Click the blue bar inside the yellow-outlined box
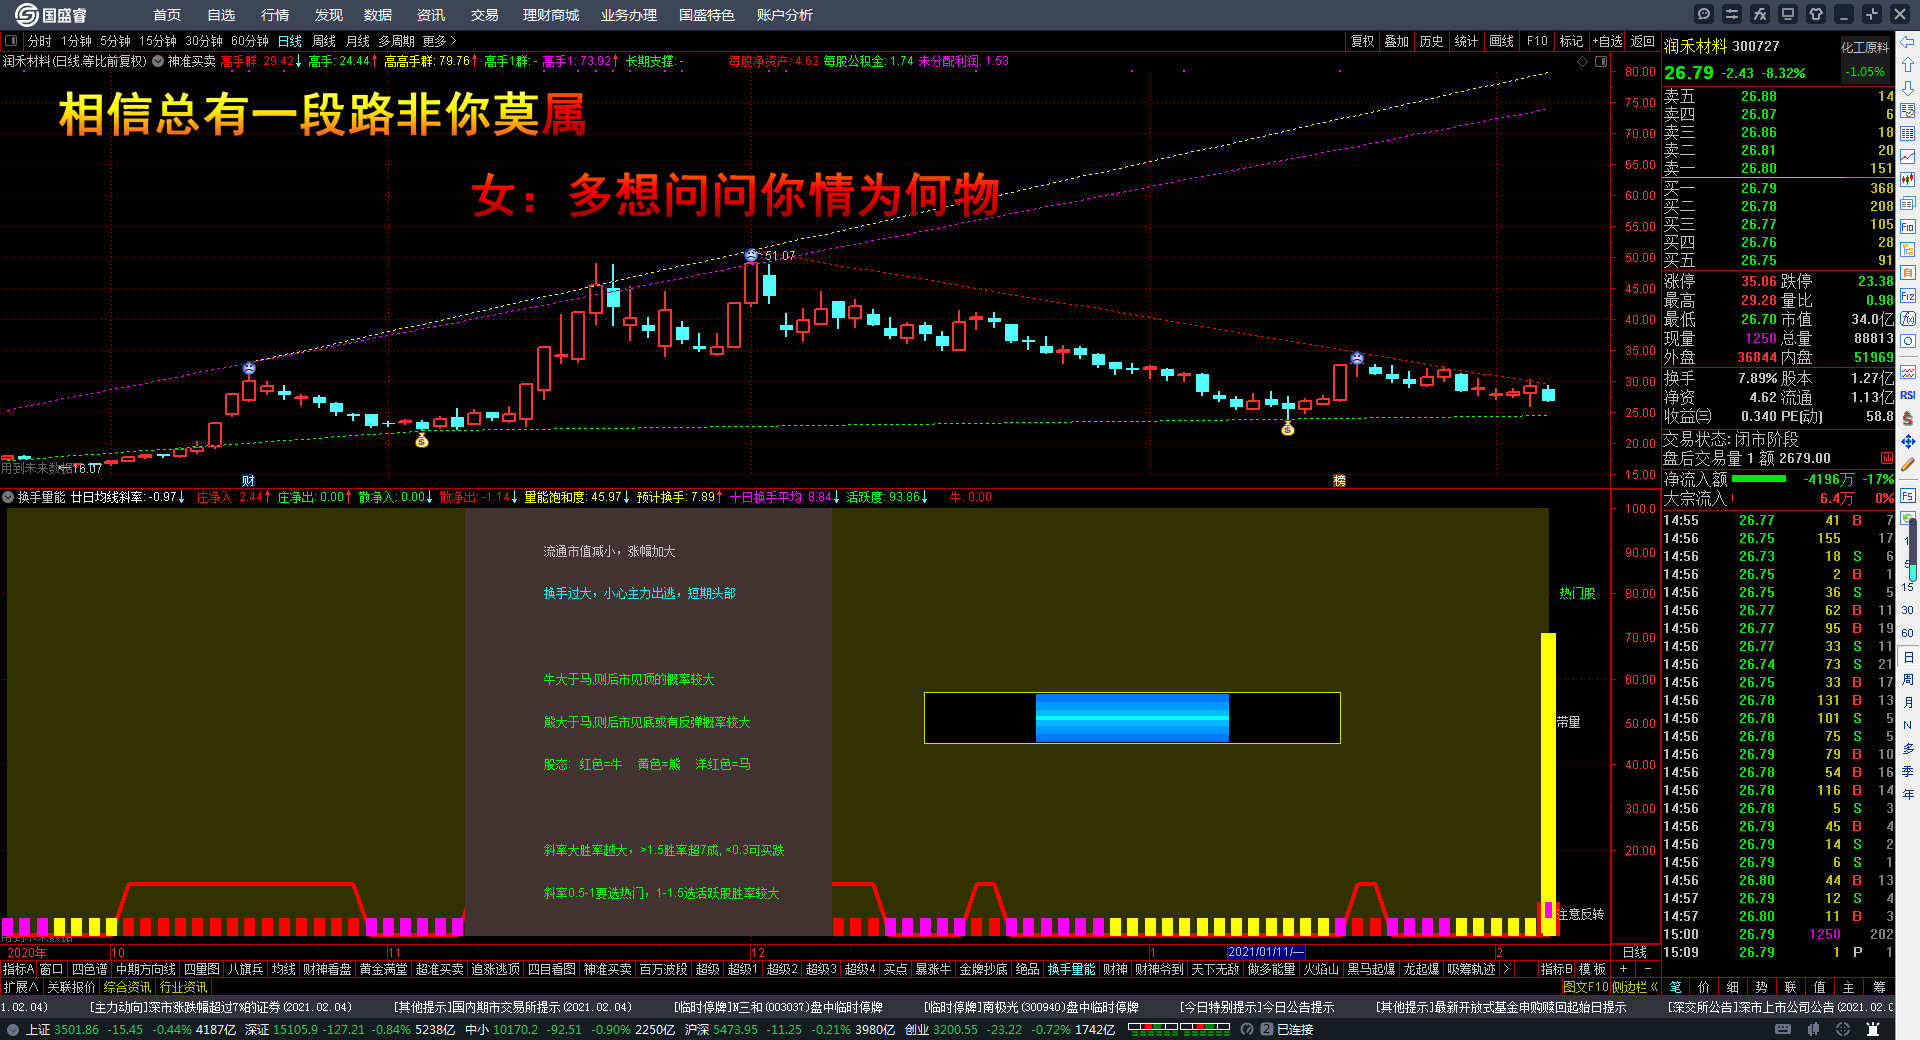 [x=1132, y=718]
